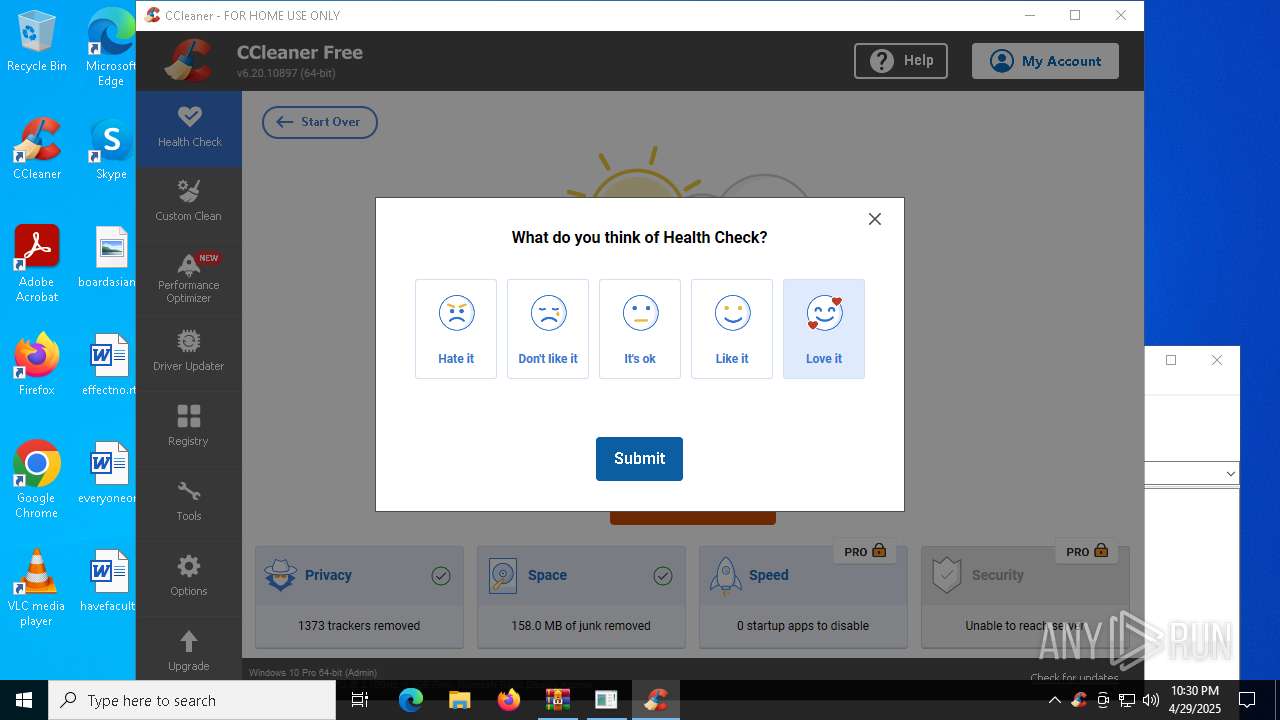The image size is (1280, 720).
Task: Close the feedback dialog with X
Action: 875,219
